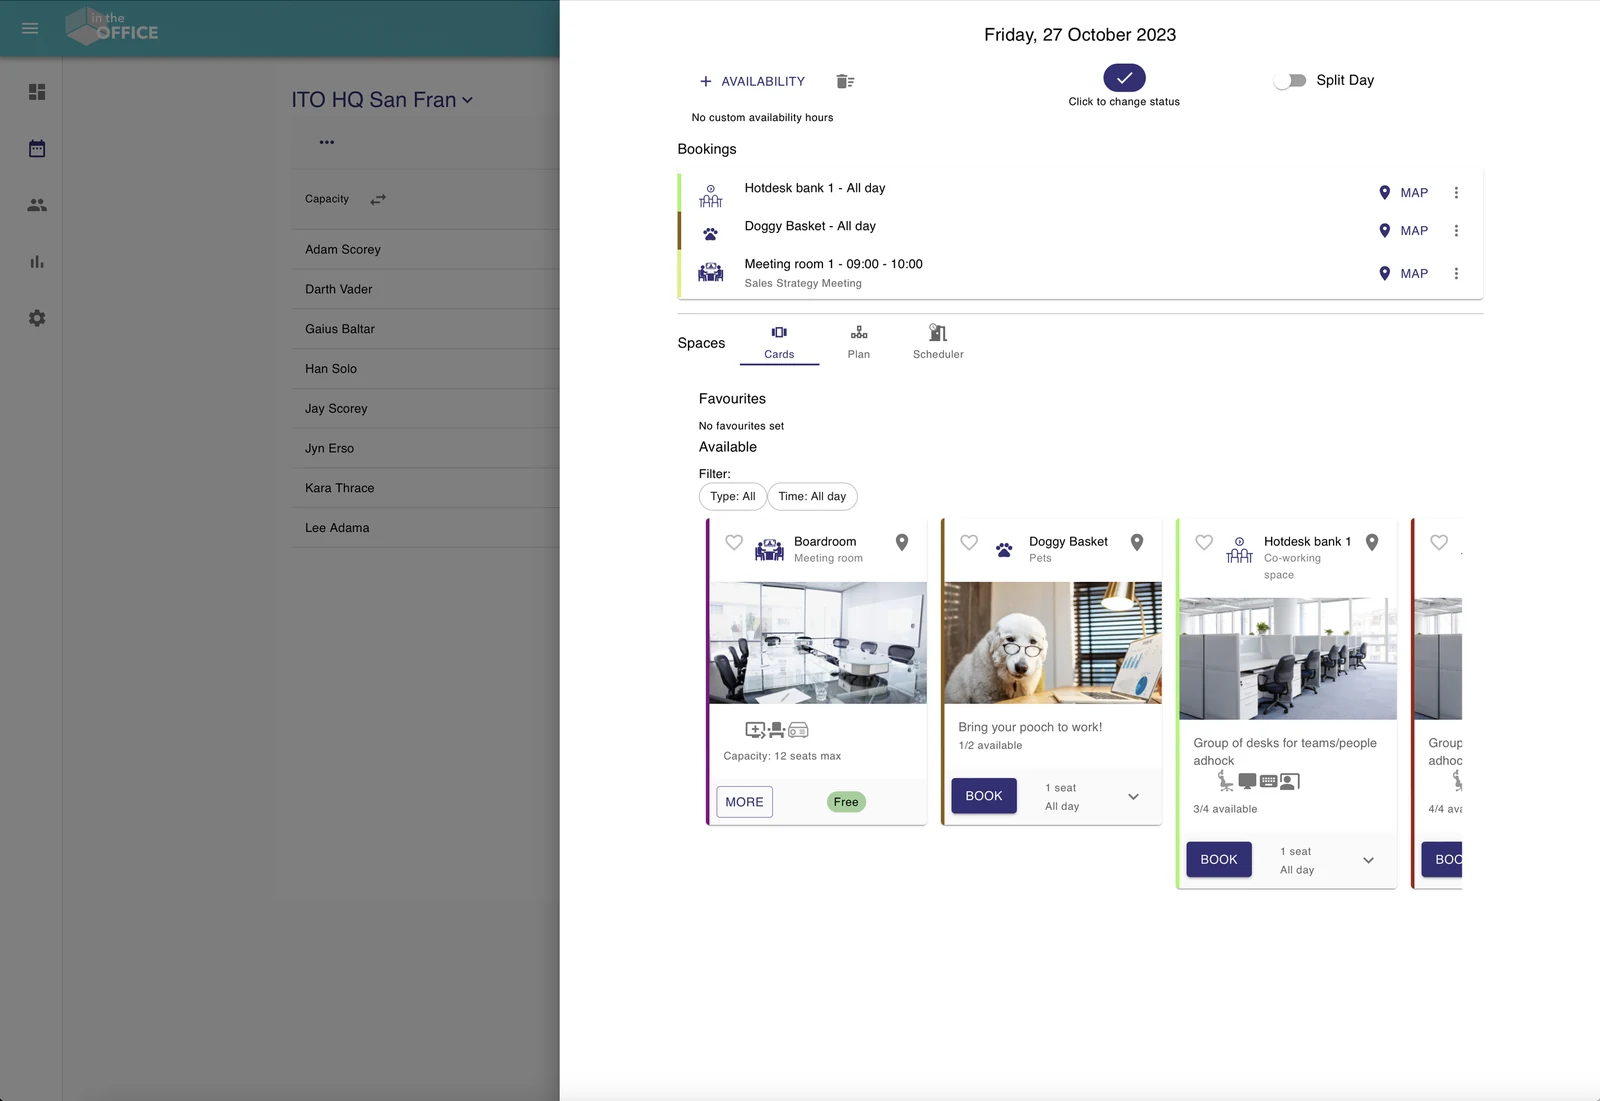Open MAP for Meeting room 1 booking
Viewport: 1600px width, 1101px height.
(x=1404, y=274)
